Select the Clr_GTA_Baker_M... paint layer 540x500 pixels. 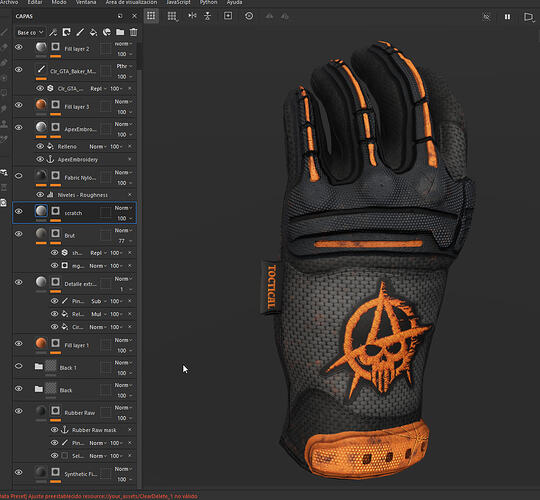[x=74, y=71]
